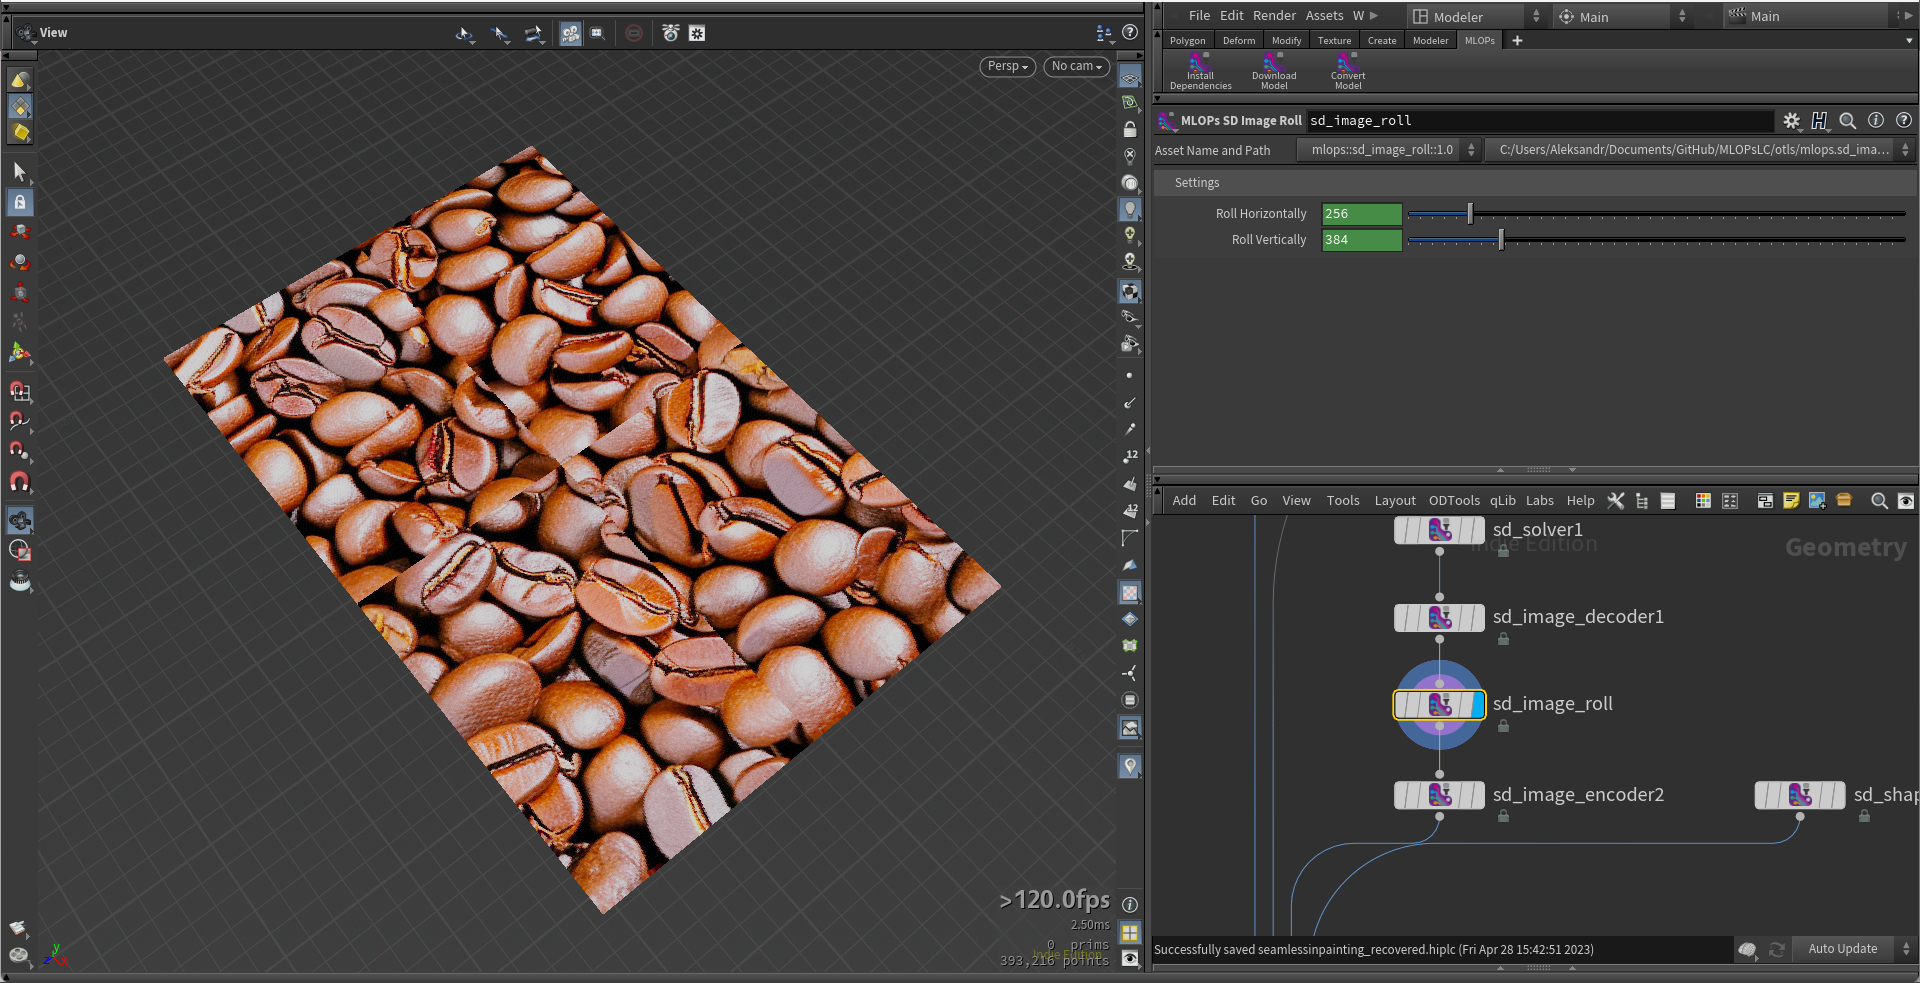The width and height of the screenshot is (1920, 983).
Task: Open the Render menu
Action: click(1274, 16)
